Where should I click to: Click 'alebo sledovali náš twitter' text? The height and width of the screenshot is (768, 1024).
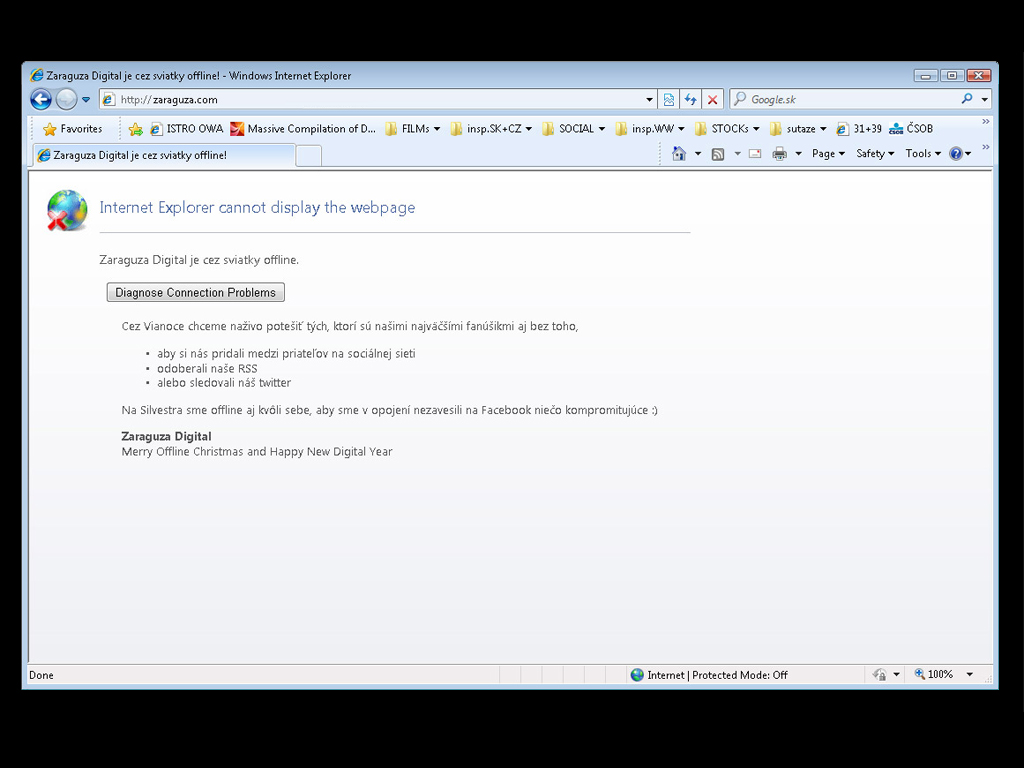coord(224,383)
